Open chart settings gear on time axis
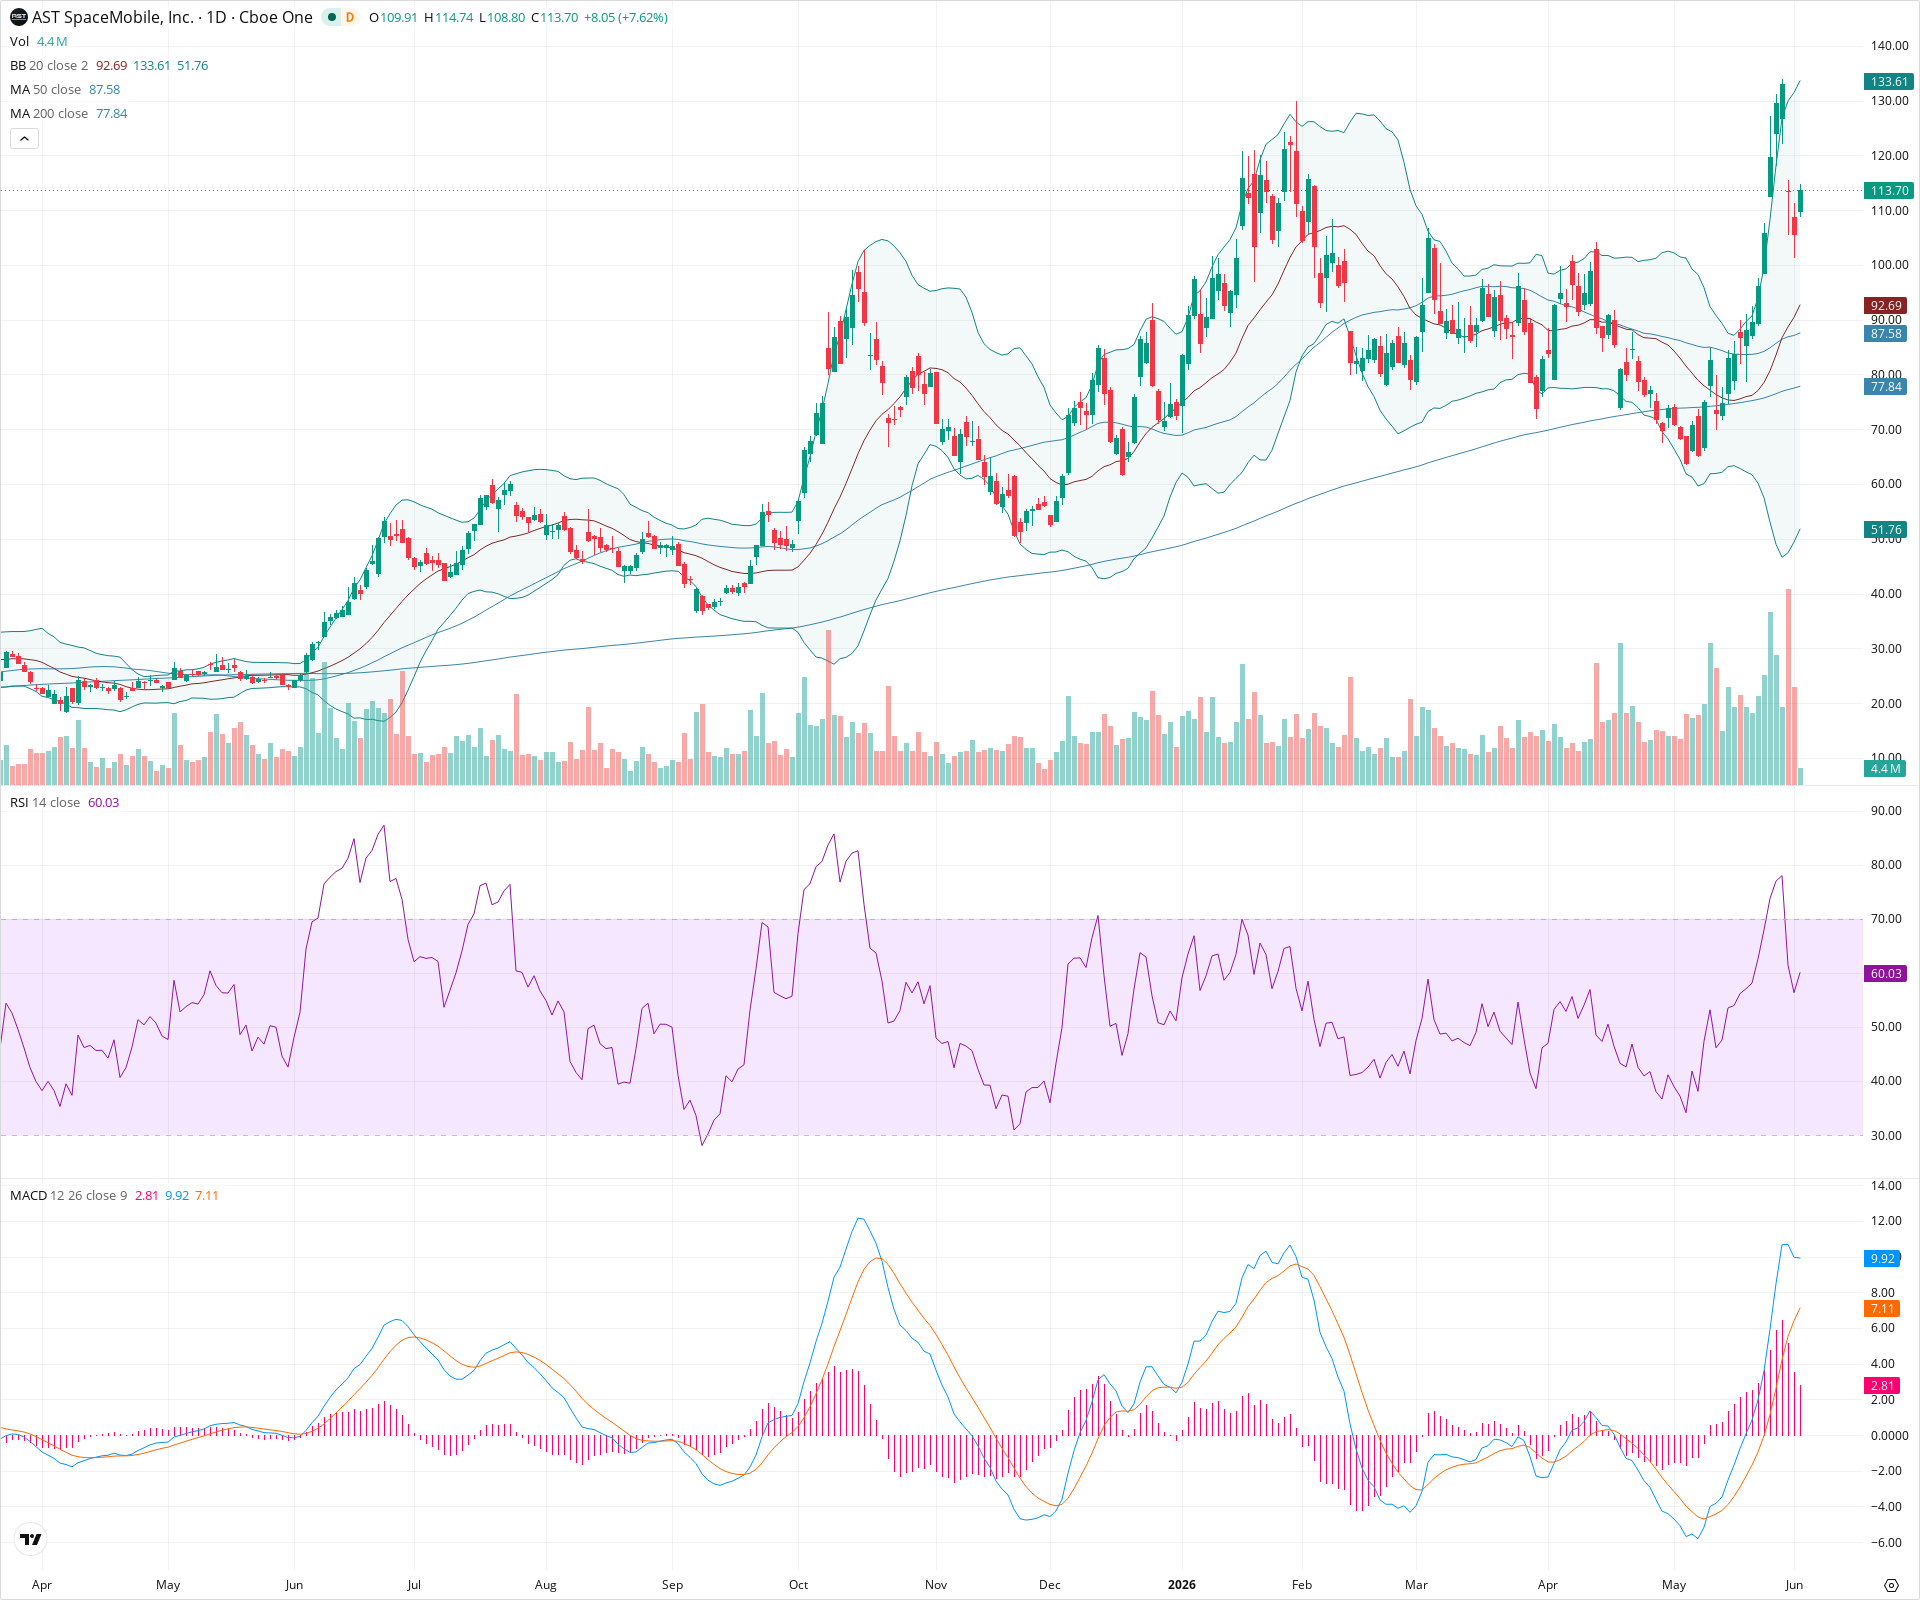 point(1891,1585)
